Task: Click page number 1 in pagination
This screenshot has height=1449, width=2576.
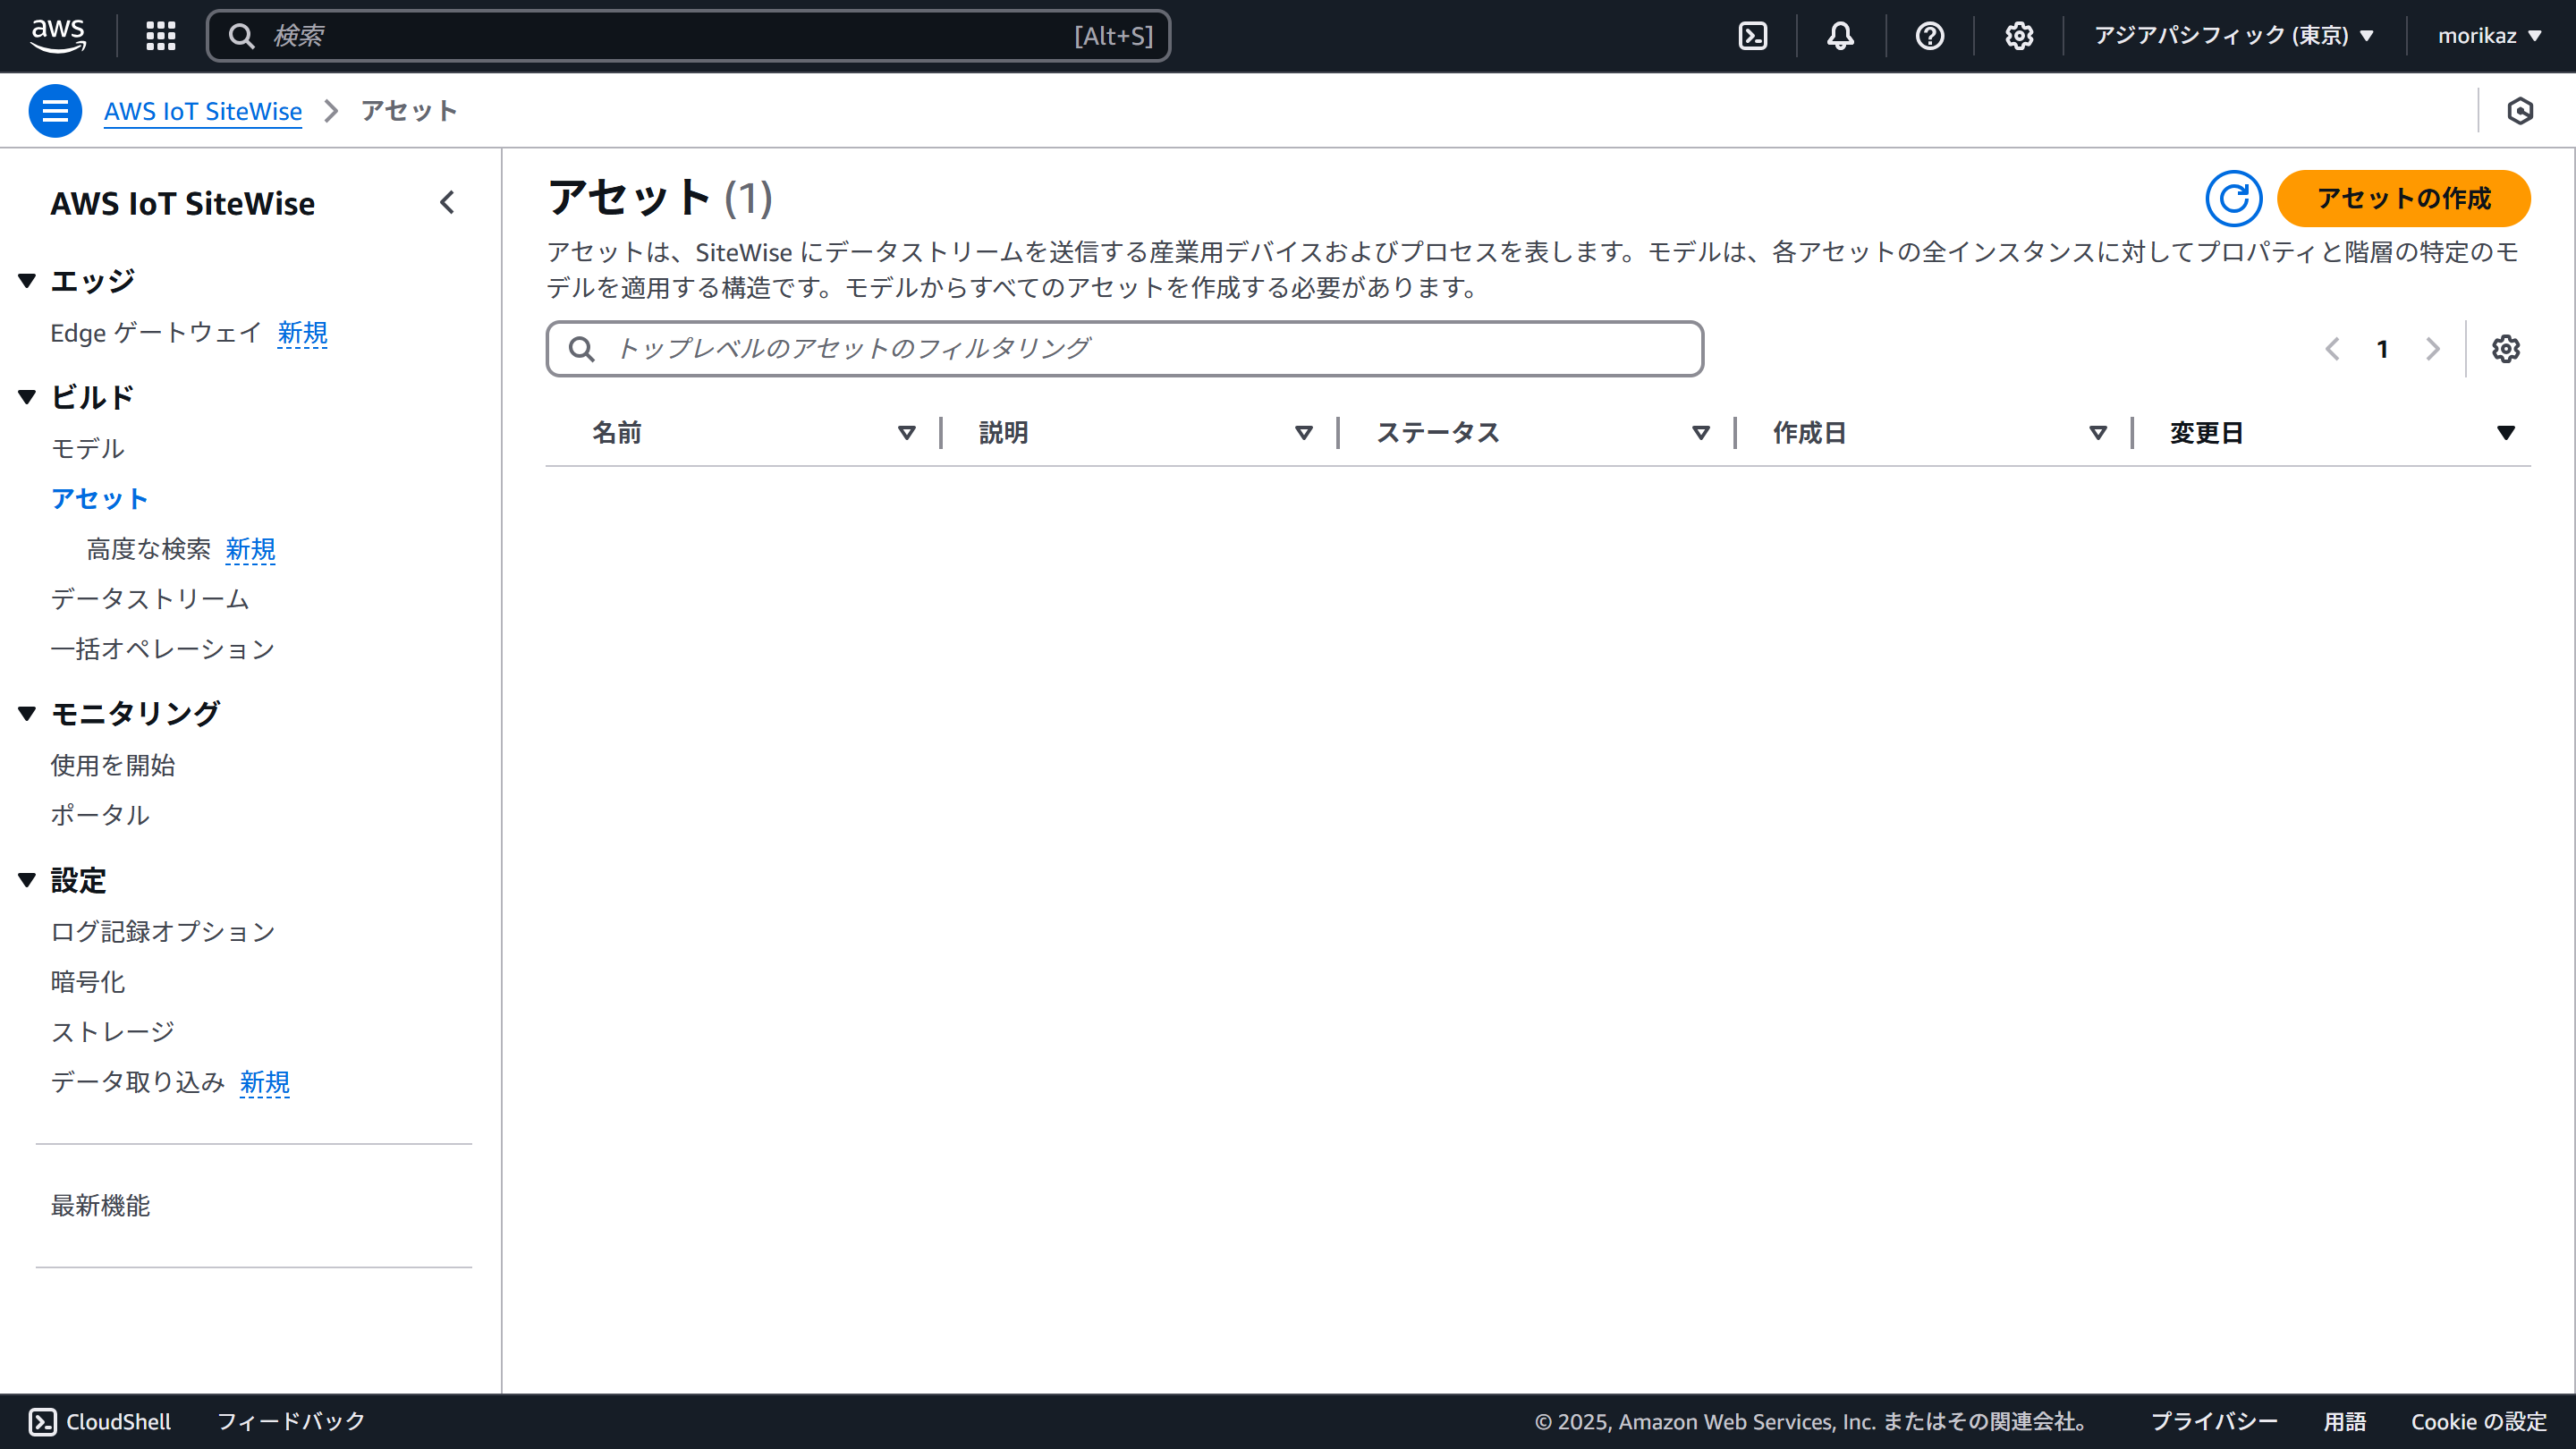Action: point(2383,349)
